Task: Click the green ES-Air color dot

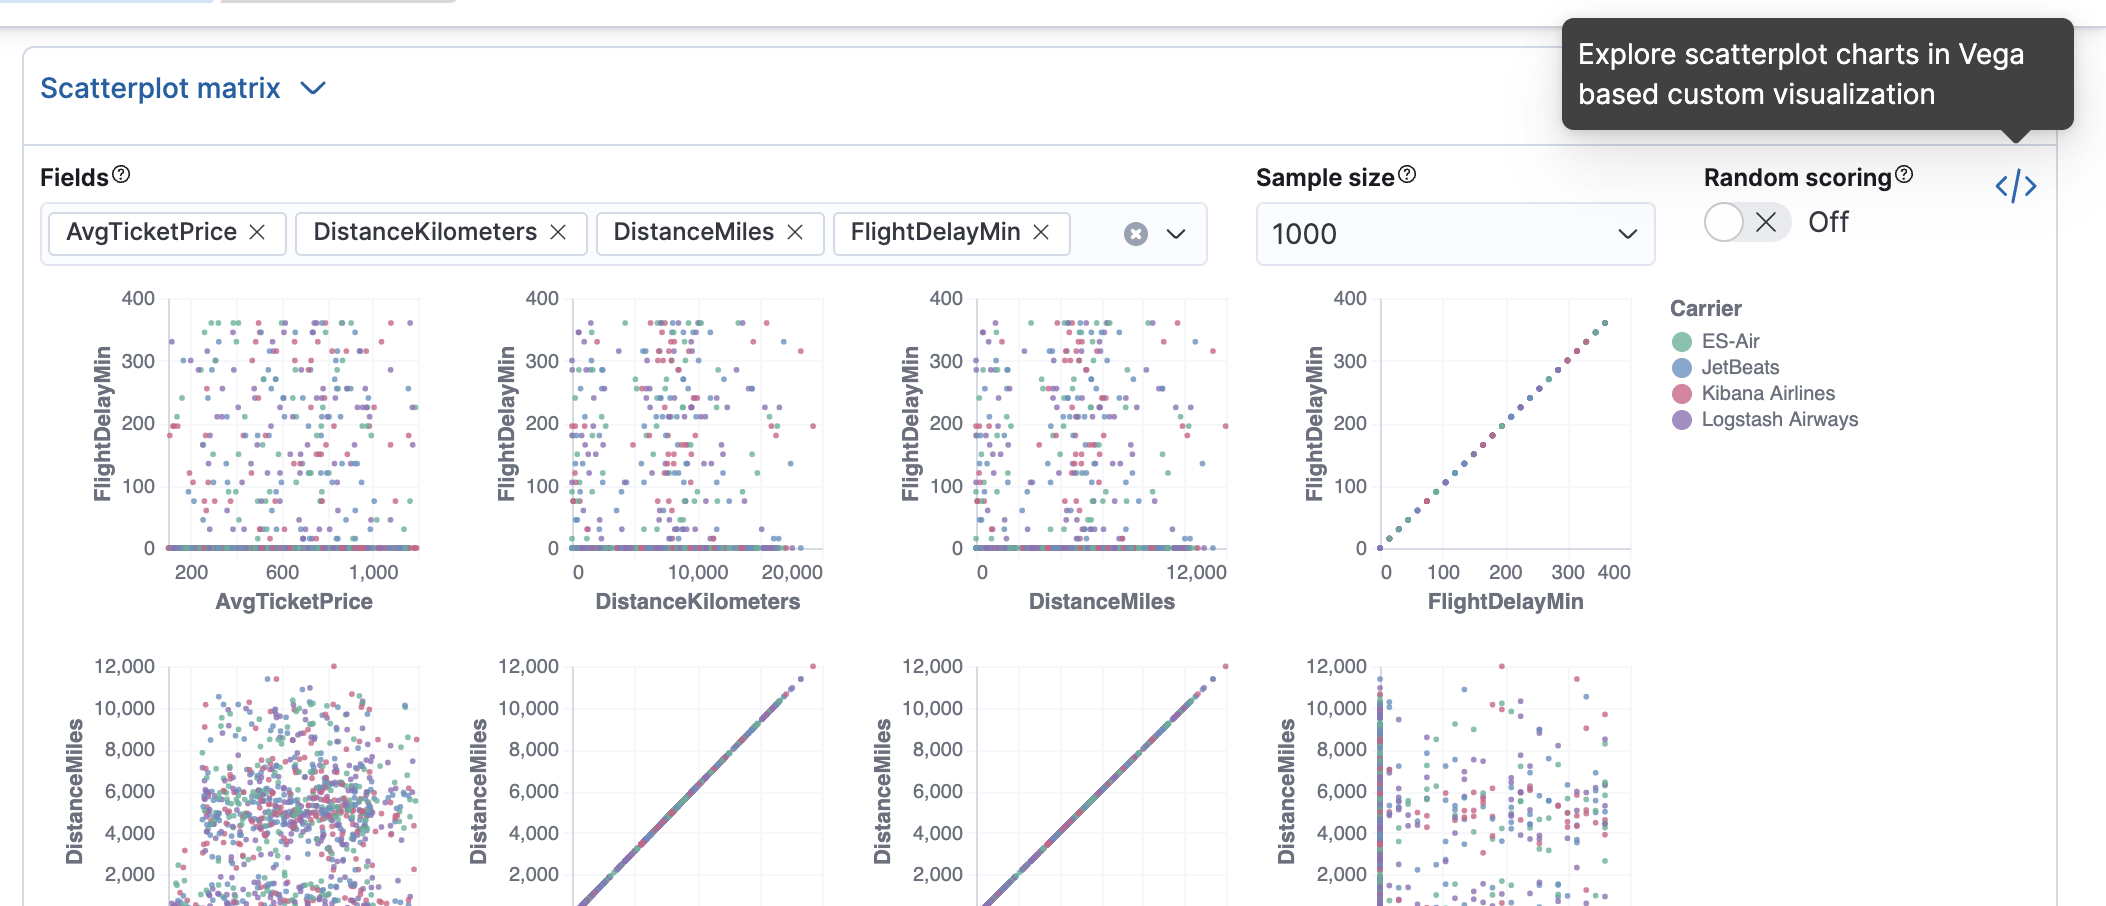Action: point(1682,340)
